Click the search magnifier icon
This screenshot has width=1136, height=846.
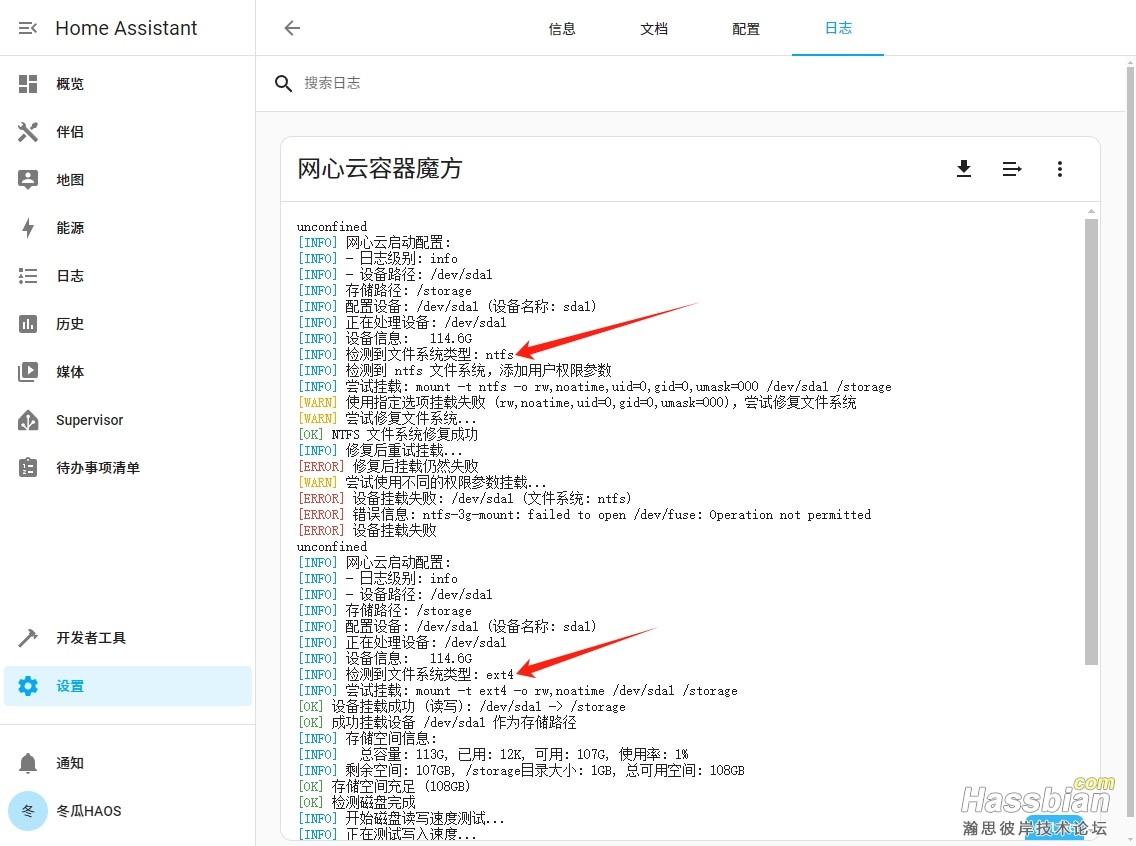[283, 83]
